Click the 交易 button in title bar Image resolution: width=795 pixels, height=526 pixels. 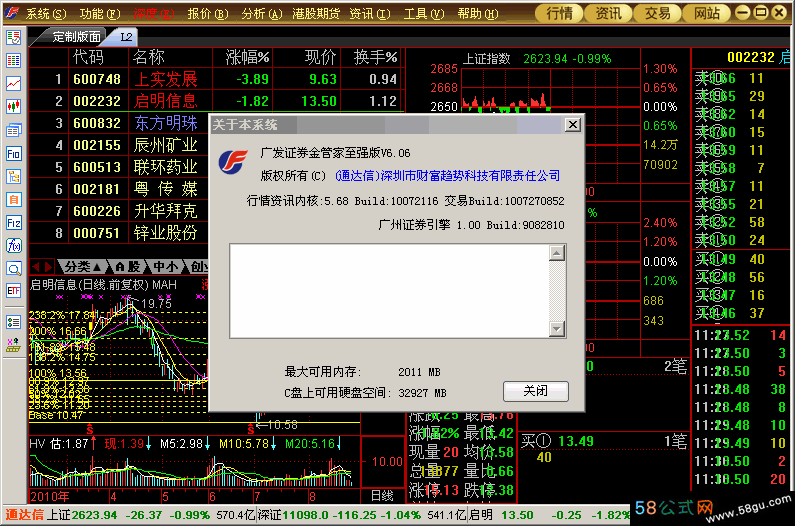[x=657, y=13]
